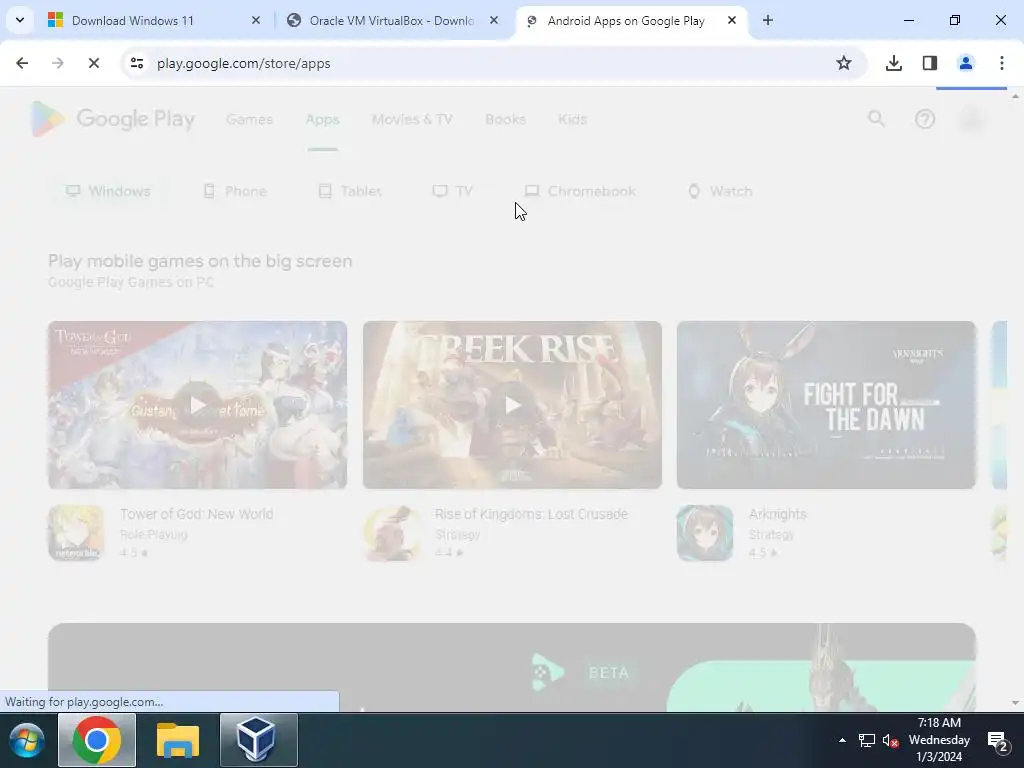Stop loading the page
The width and height of the screenshot is (1024, 768).
pos(93,63)
